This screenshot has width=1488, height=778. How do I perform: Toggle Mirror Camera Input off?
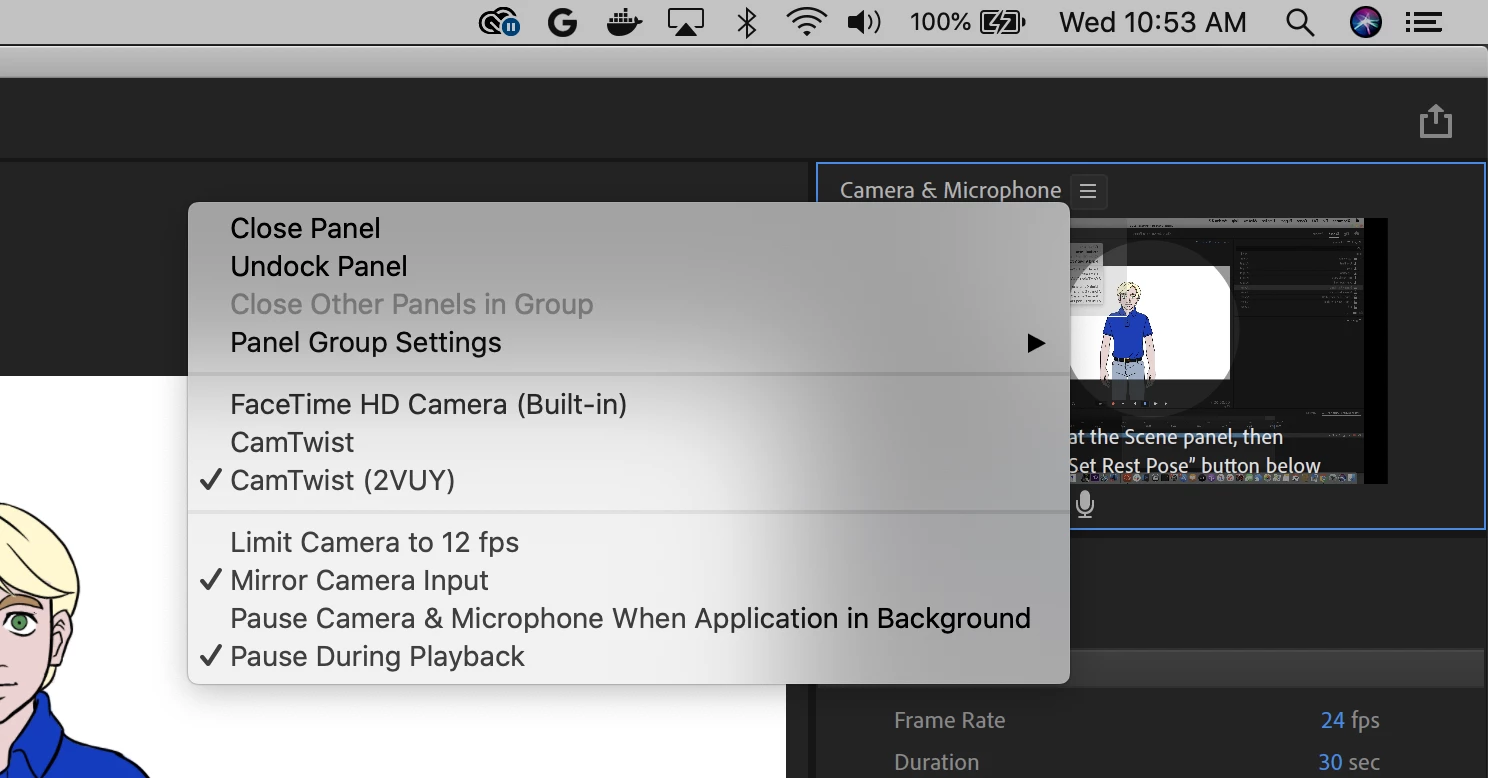[x=629, y=580]
